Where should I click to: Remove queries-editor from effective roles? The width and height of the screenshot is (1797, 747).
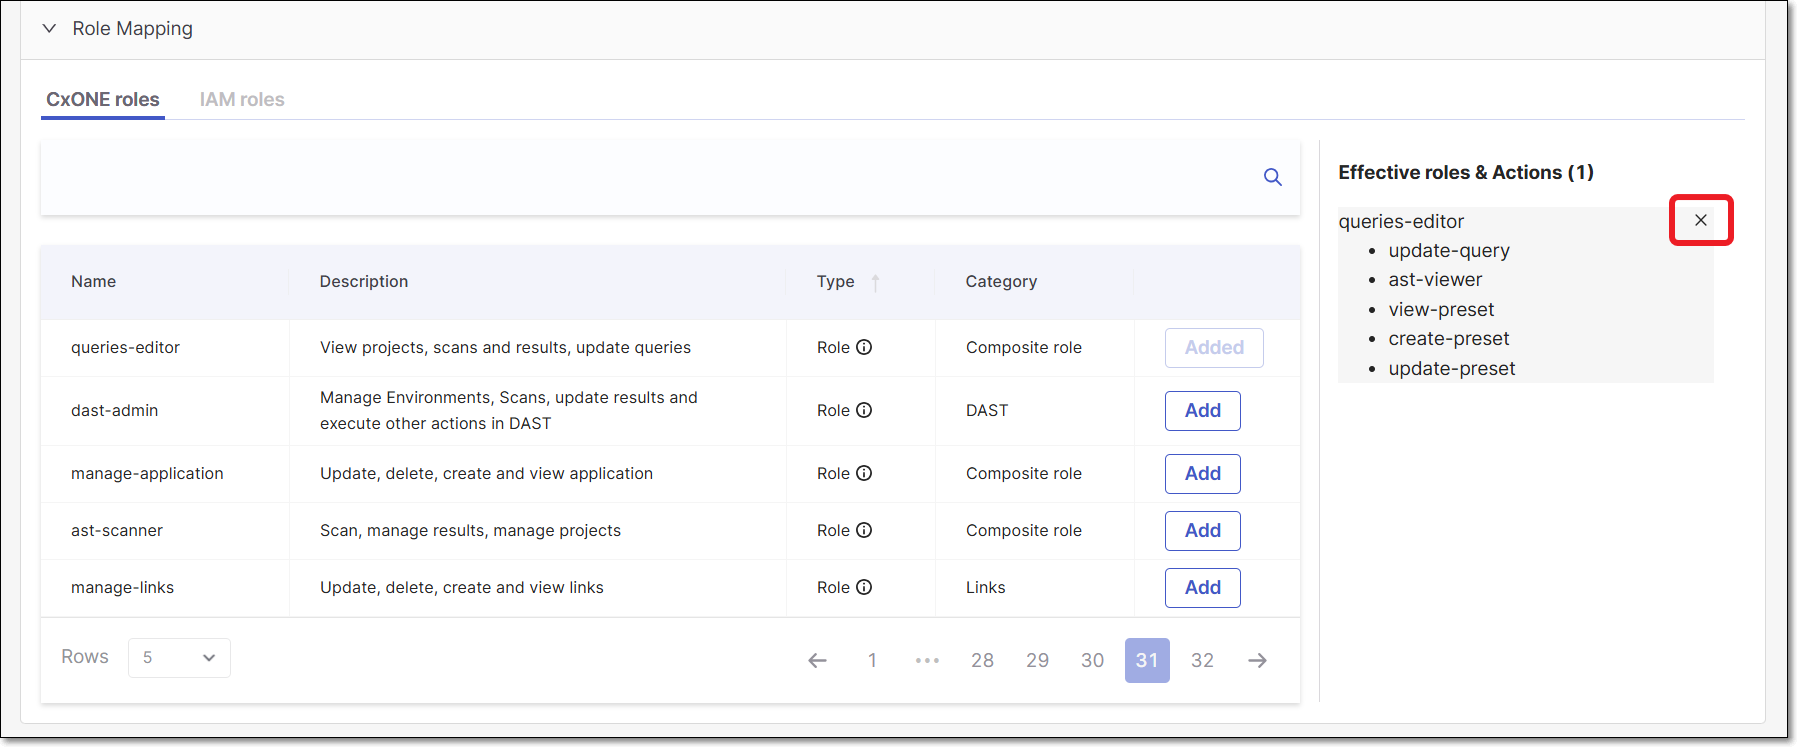pyautogui.click(x=1701, y=220)
